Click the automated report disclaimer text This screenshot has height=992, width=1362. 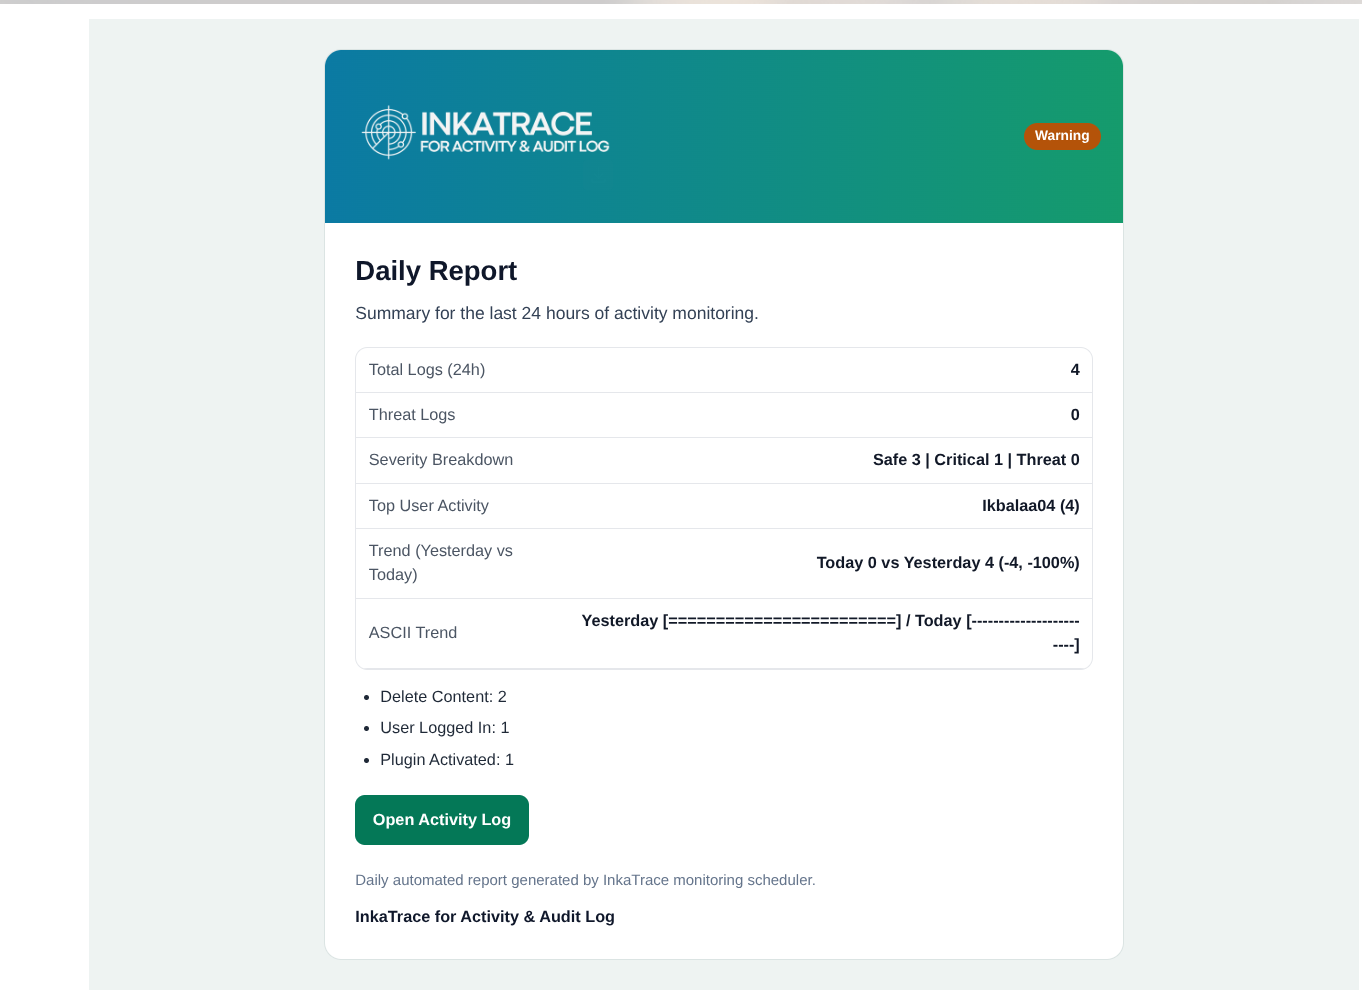(585, 880)
